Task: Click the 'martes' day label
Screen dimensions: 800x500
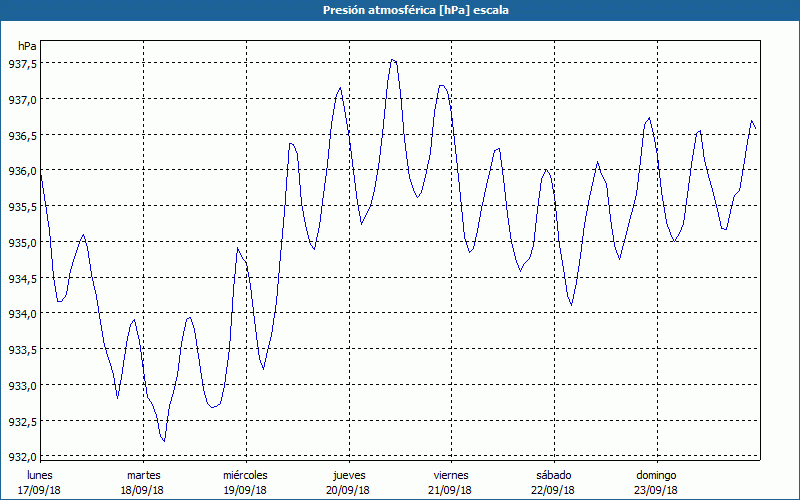Action: pyautogui.click(x=144, y=475)
